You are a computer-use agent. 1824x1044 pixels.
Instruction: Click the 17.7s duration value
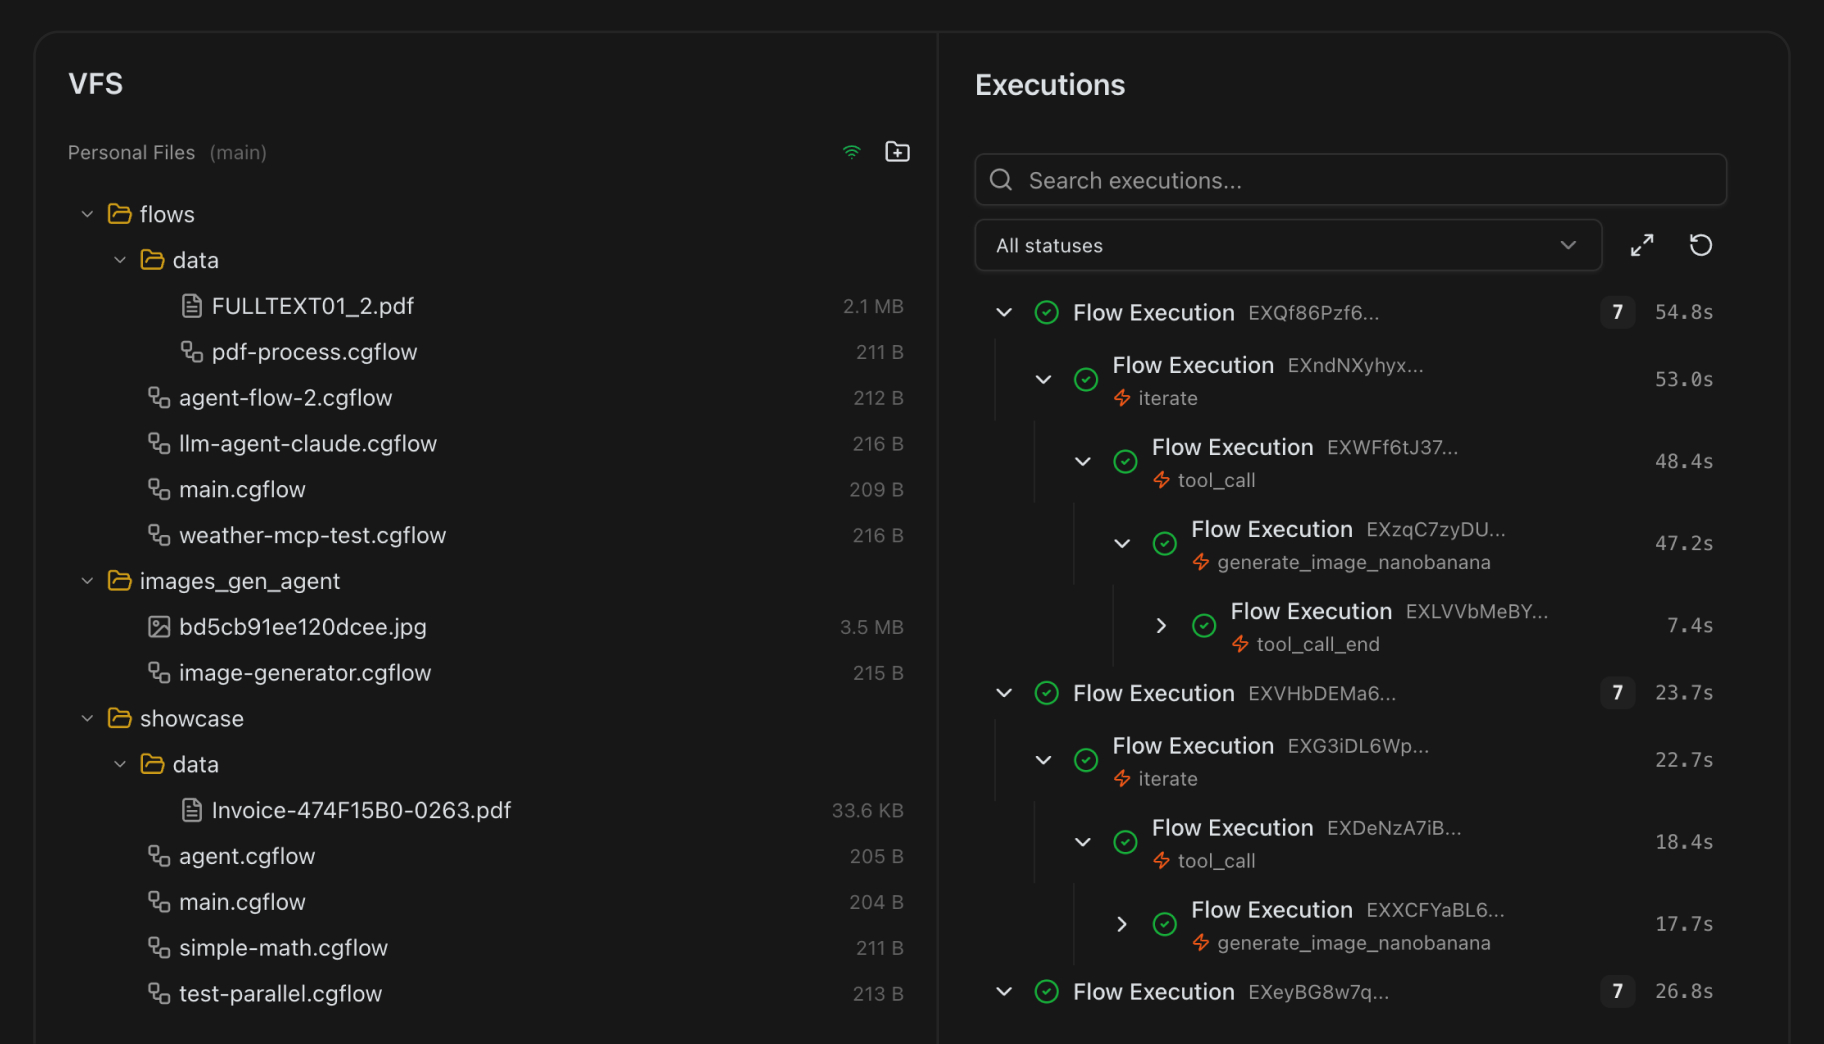[x=1684, y=924]
